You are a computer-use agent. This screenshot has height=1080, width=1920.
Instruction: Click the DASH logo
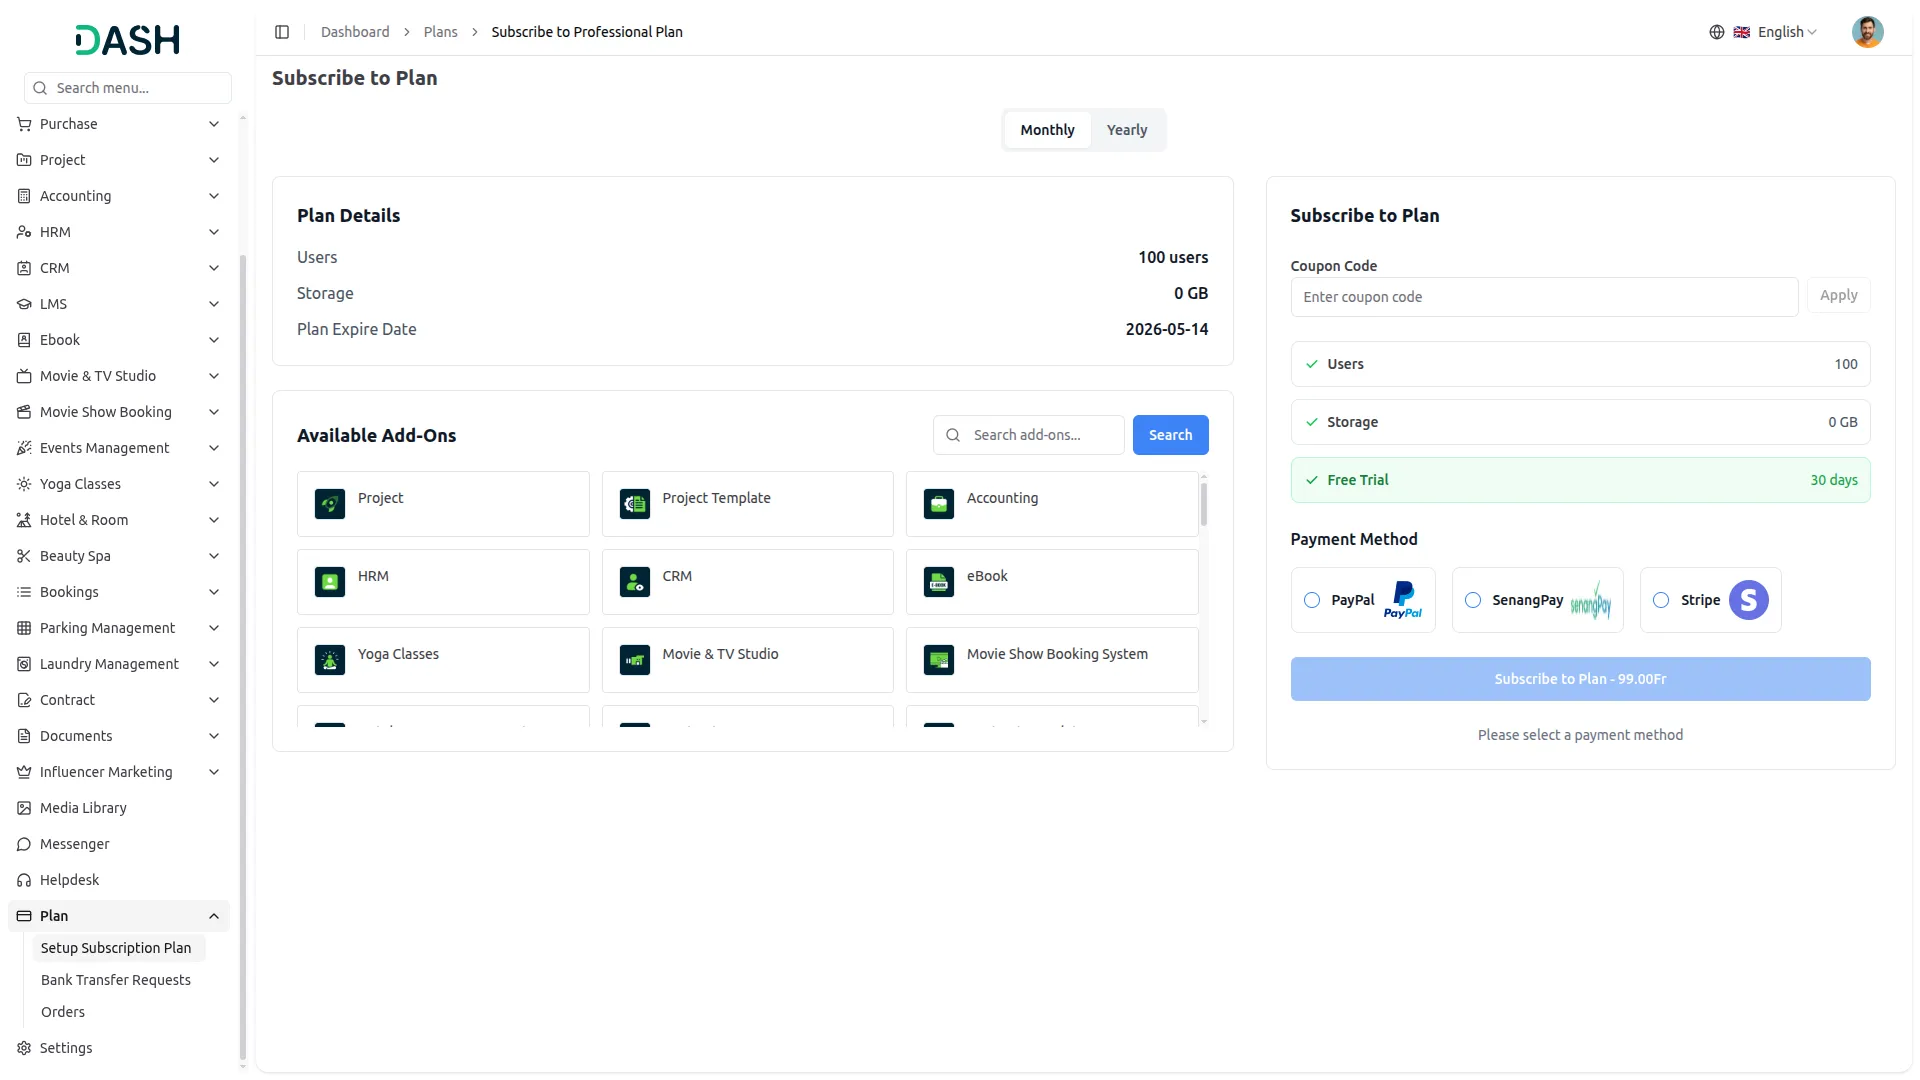click(128, 40)
